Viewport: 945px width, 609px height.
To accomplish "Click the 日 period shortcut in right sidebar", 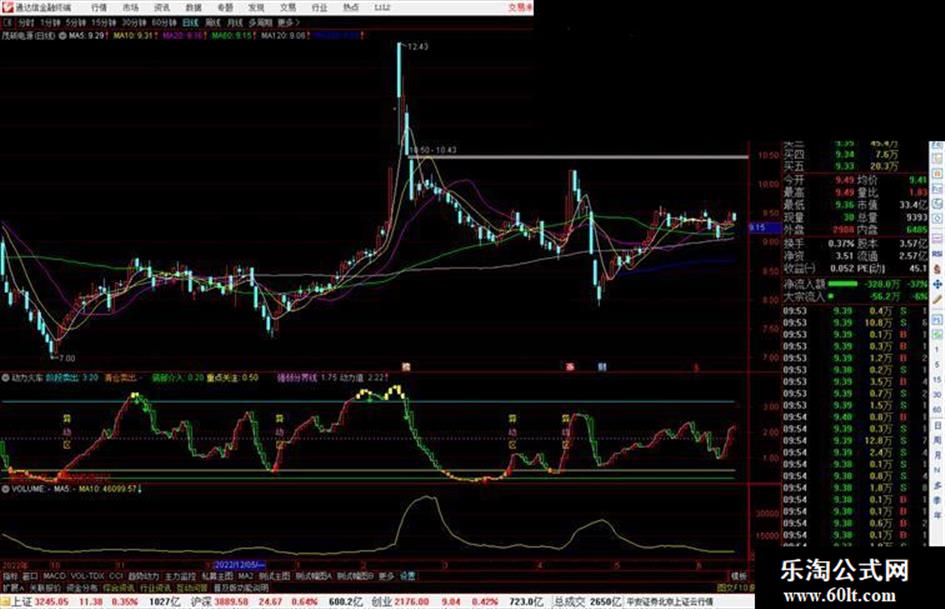I will pyautogui.click(x=937, y=425).
